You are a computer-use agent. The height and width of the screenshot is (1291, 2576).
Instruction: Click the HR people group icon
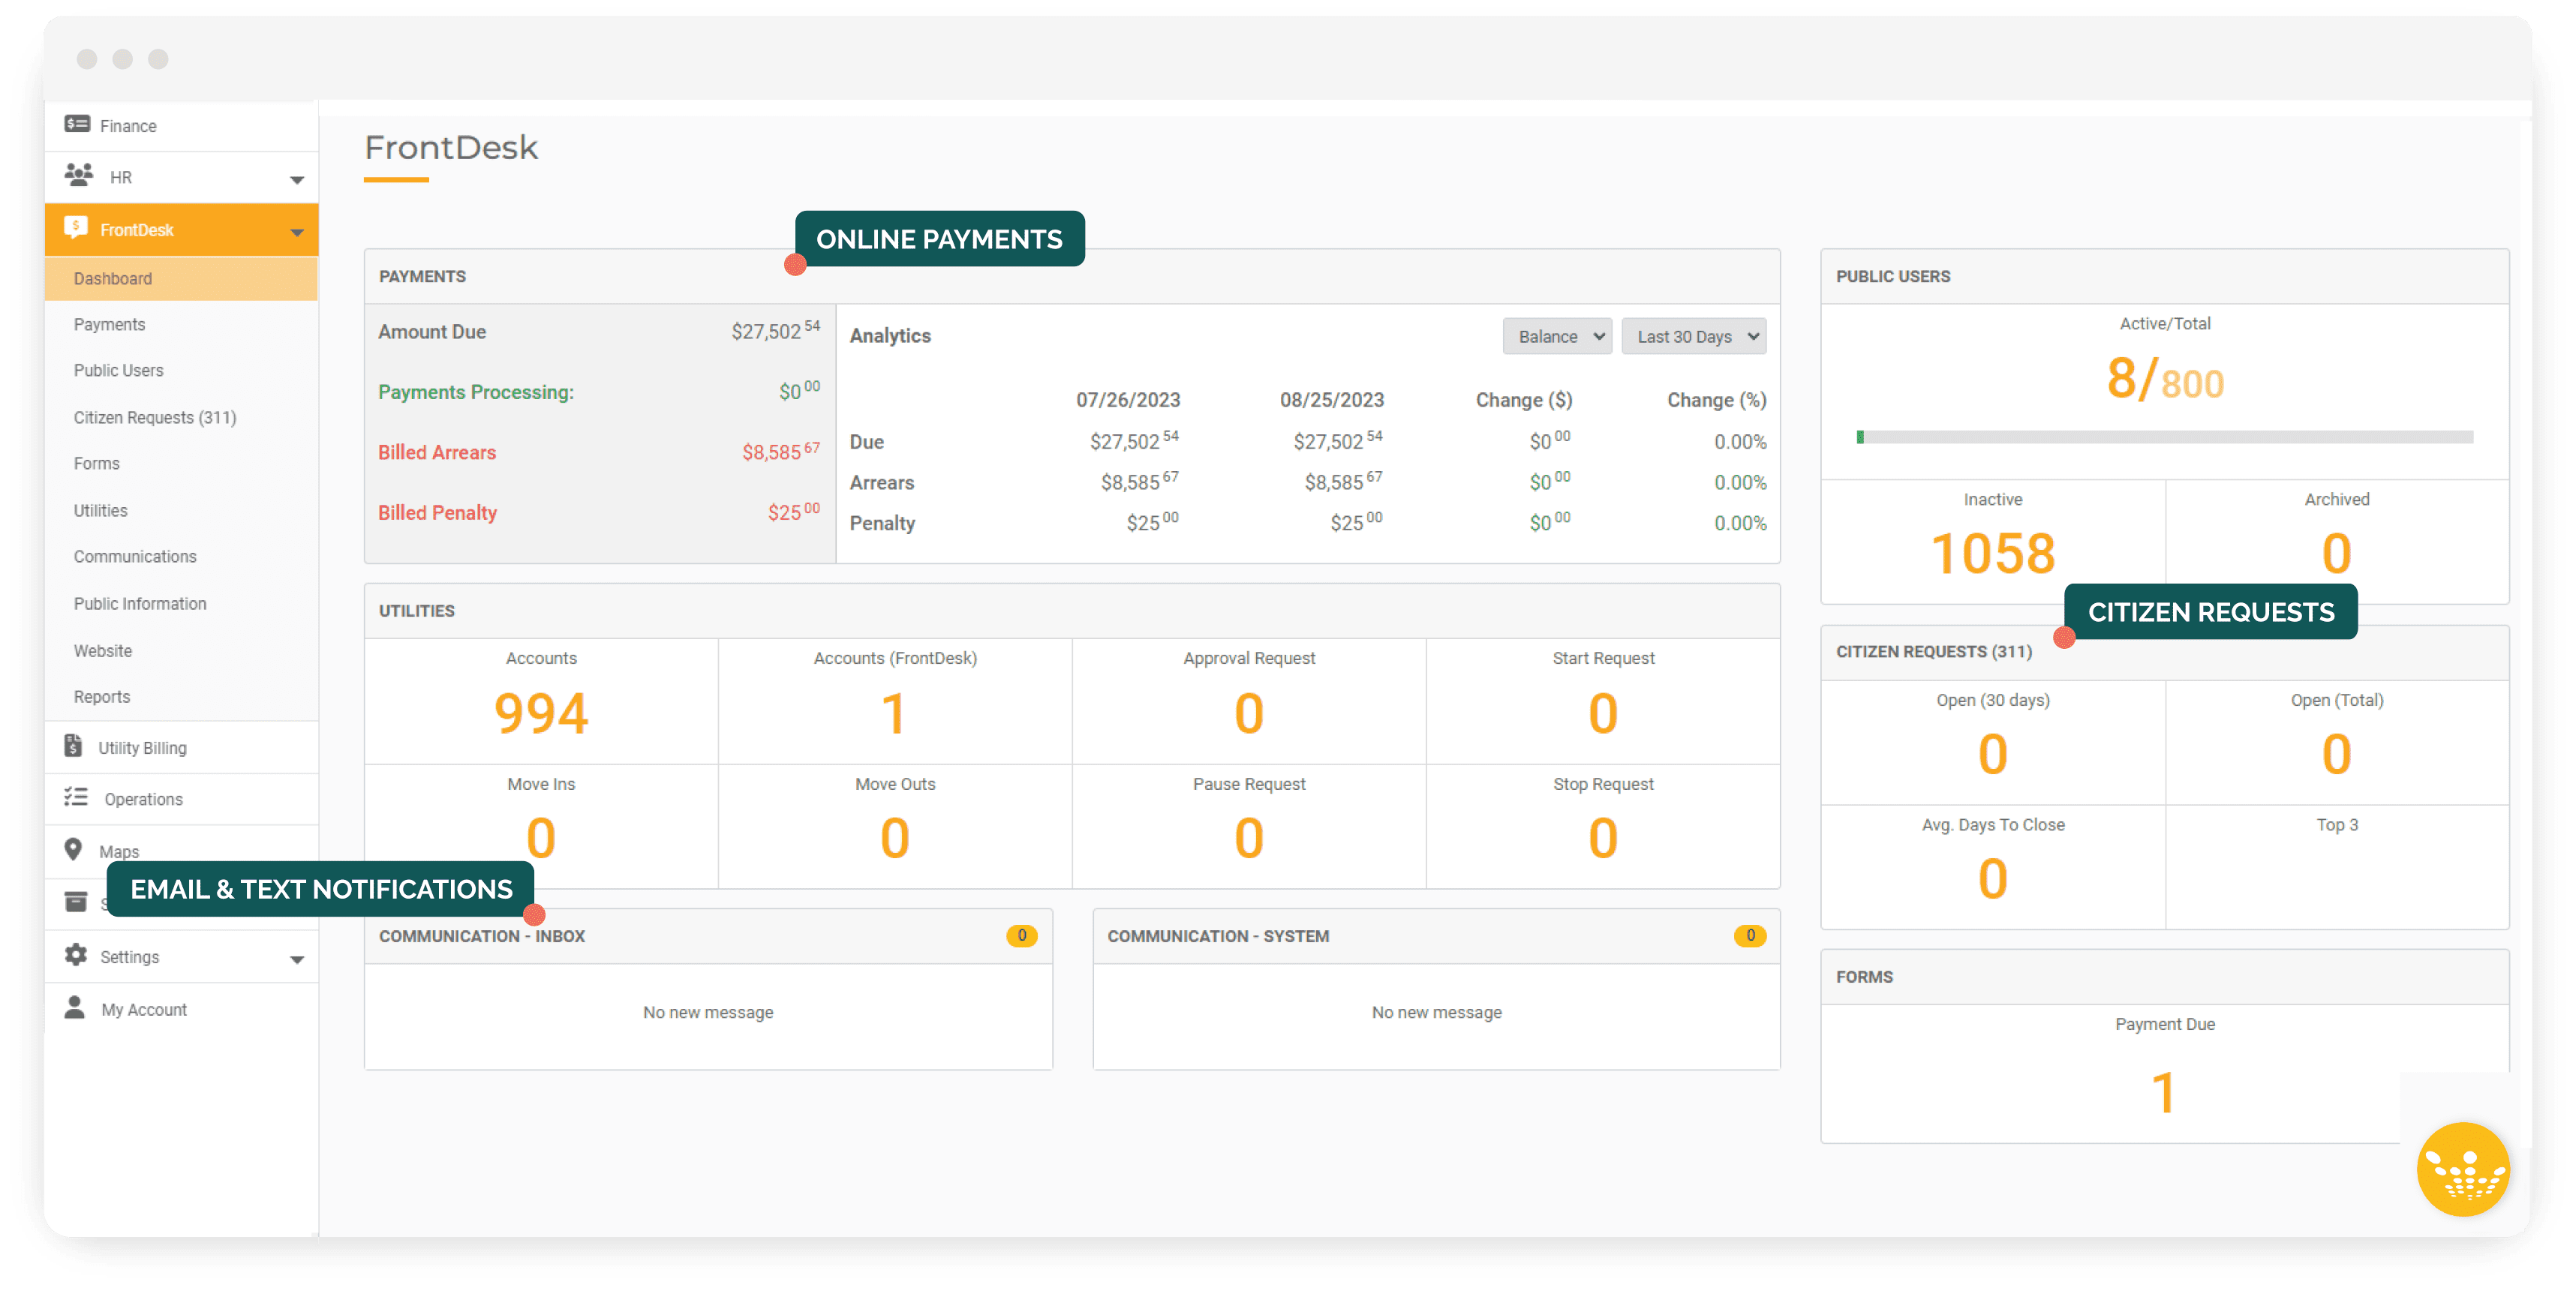click(79, 175)
